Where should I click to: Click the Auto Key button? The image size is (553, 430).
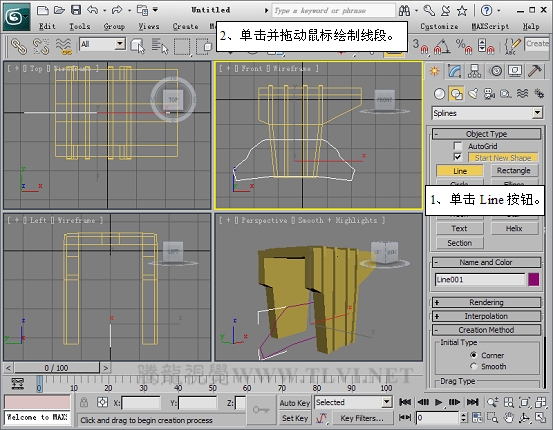tap(294, 403)
